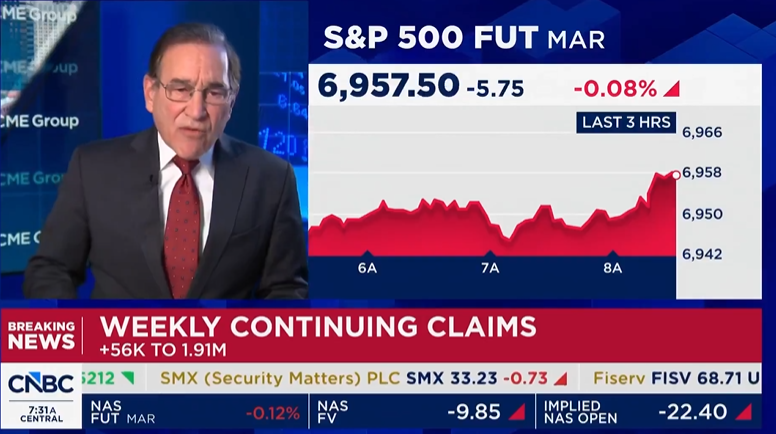Click the 6,966 price axis label
This screenshot has width=776, height=434.
point(701,132)
